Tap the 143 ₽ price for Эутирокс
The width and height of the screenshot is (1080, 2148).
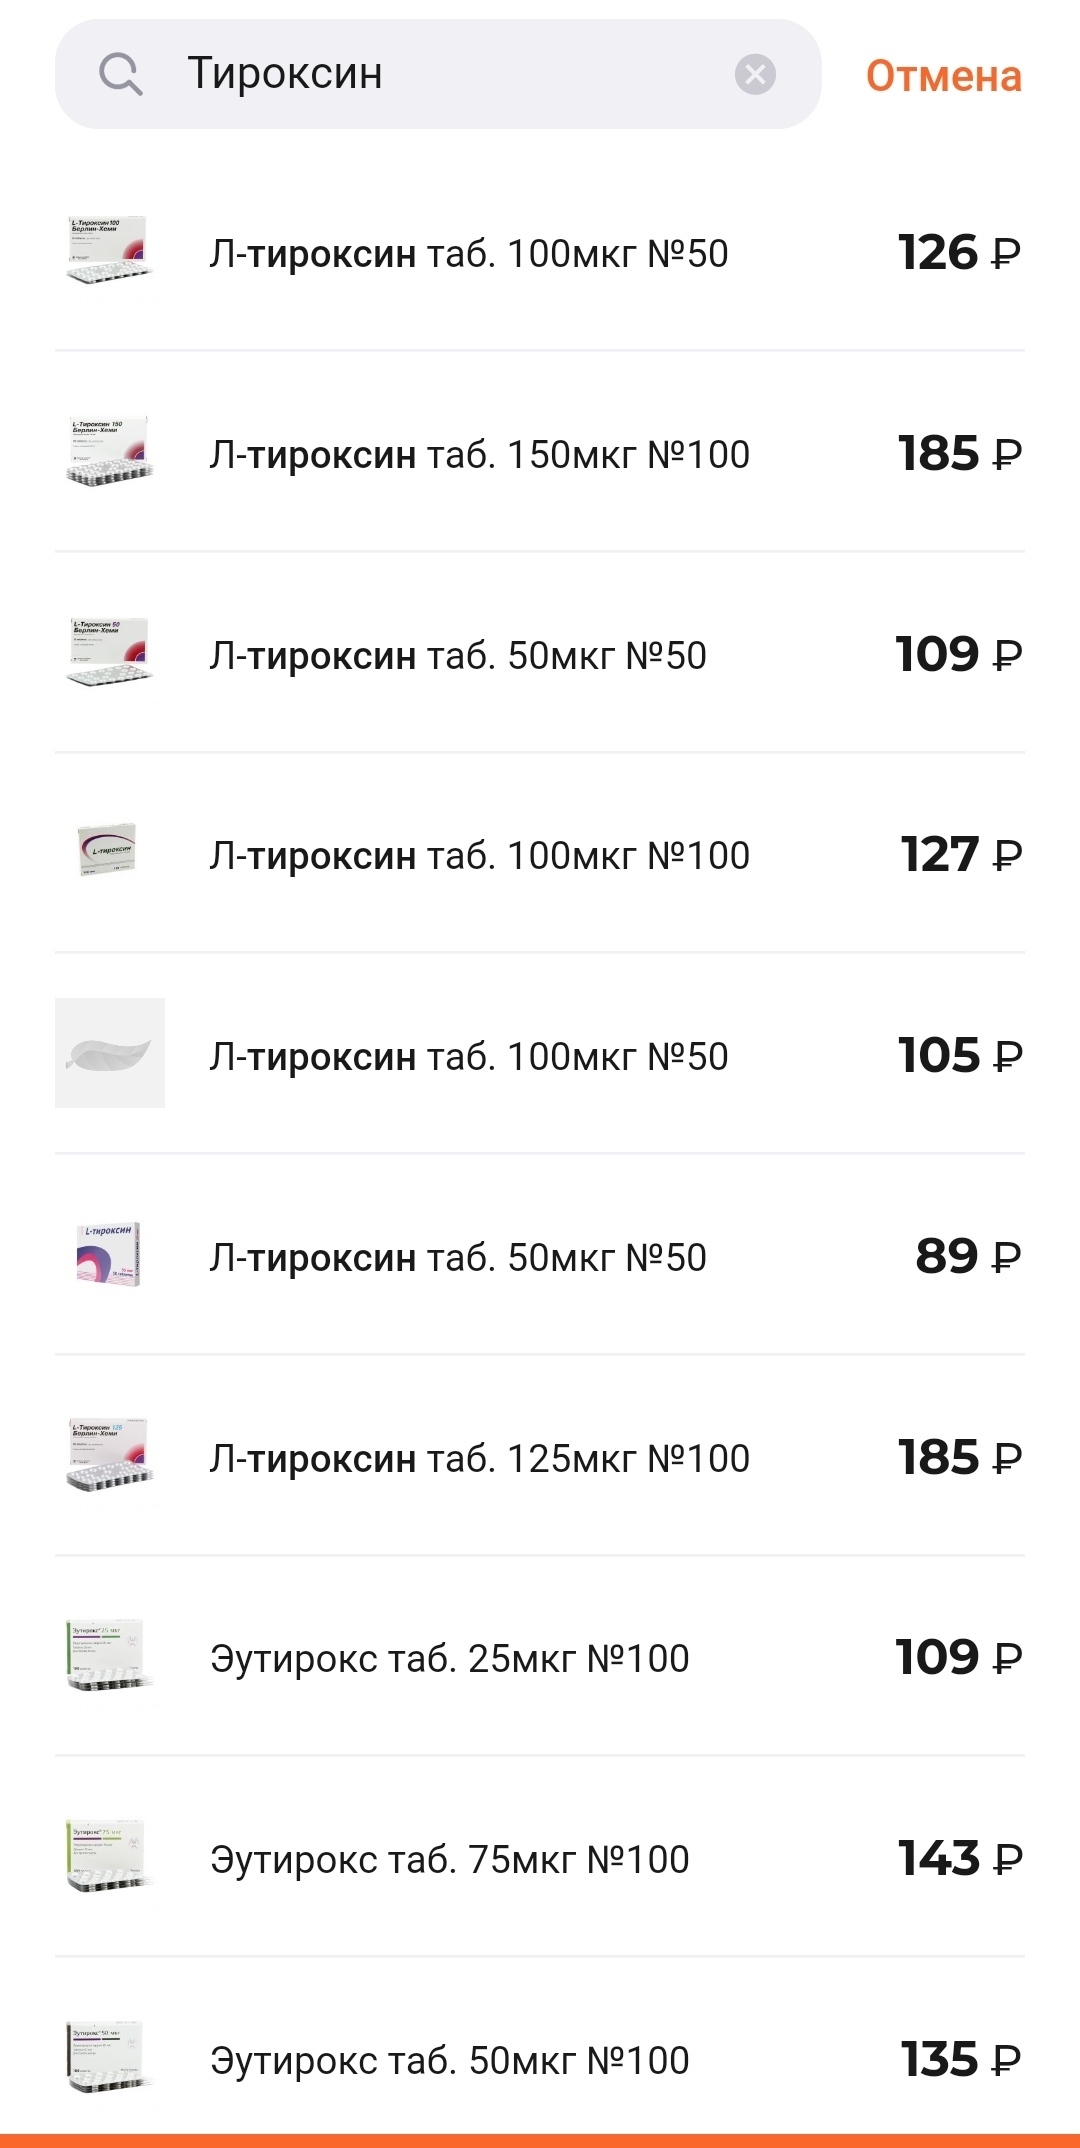pos(960,1859)
